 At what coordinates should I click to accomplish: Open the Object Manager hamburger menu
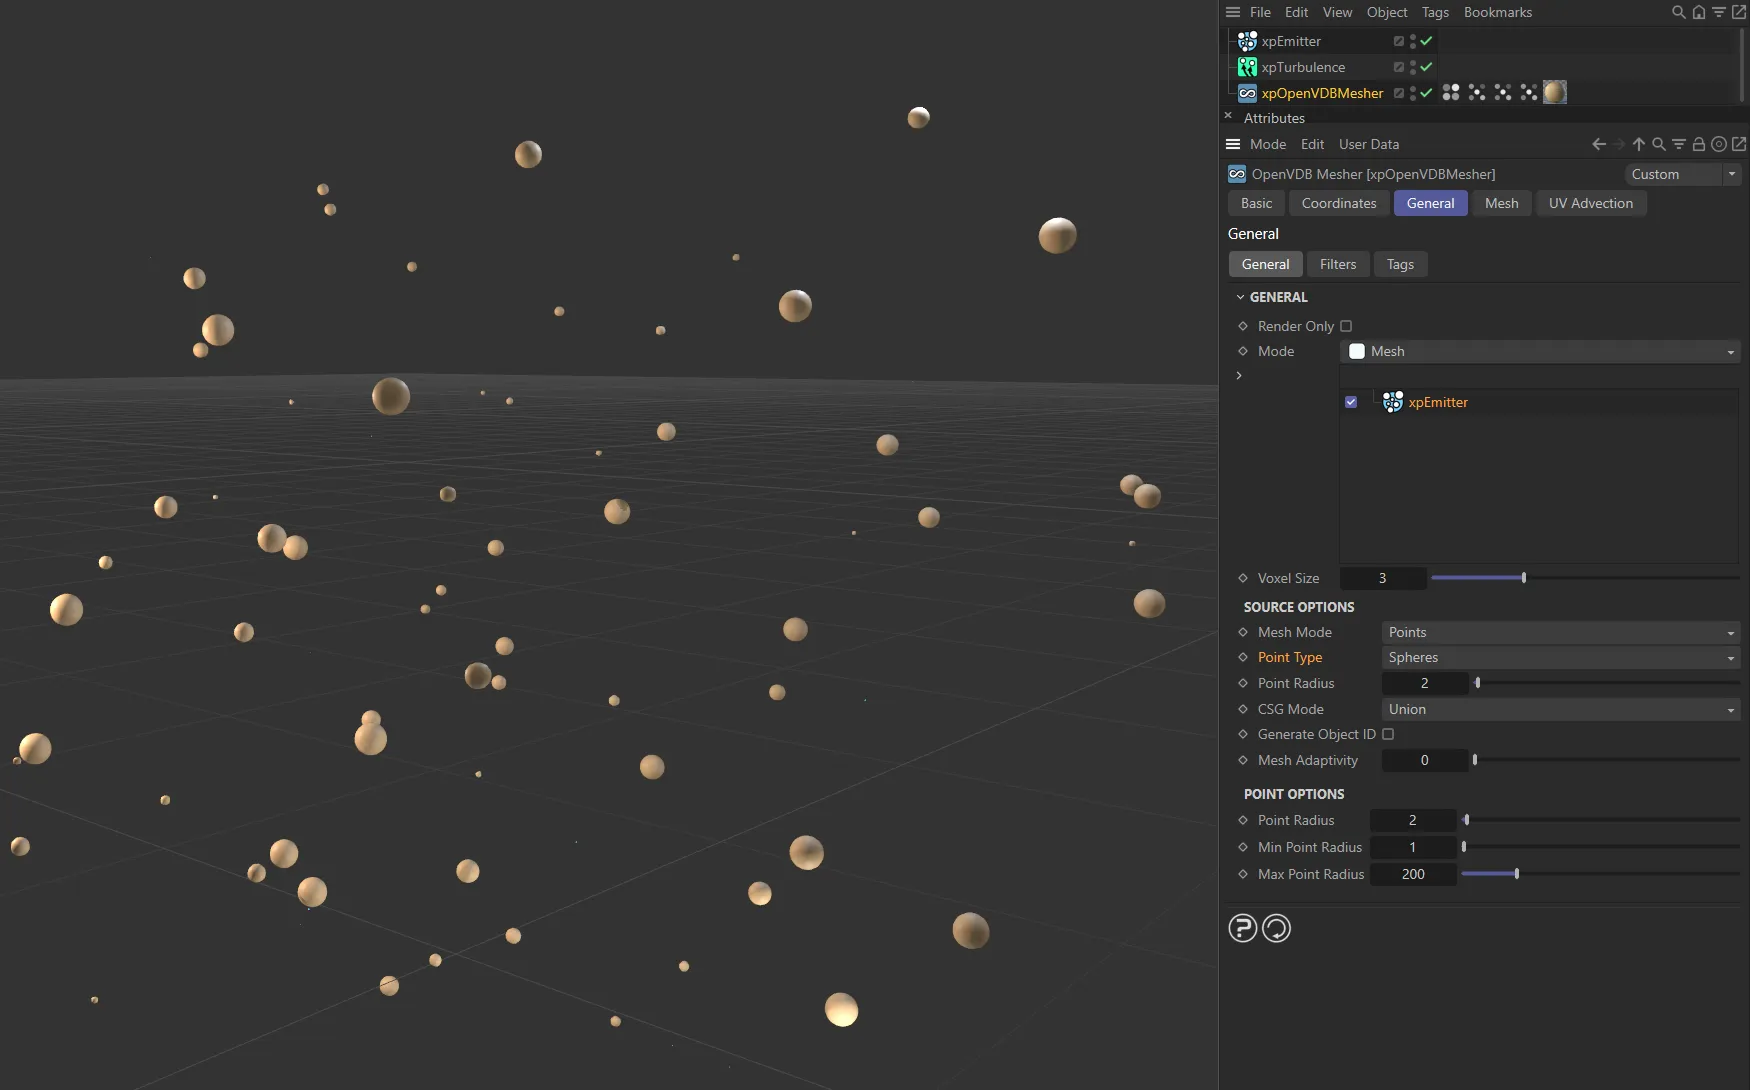[1232, 12]
